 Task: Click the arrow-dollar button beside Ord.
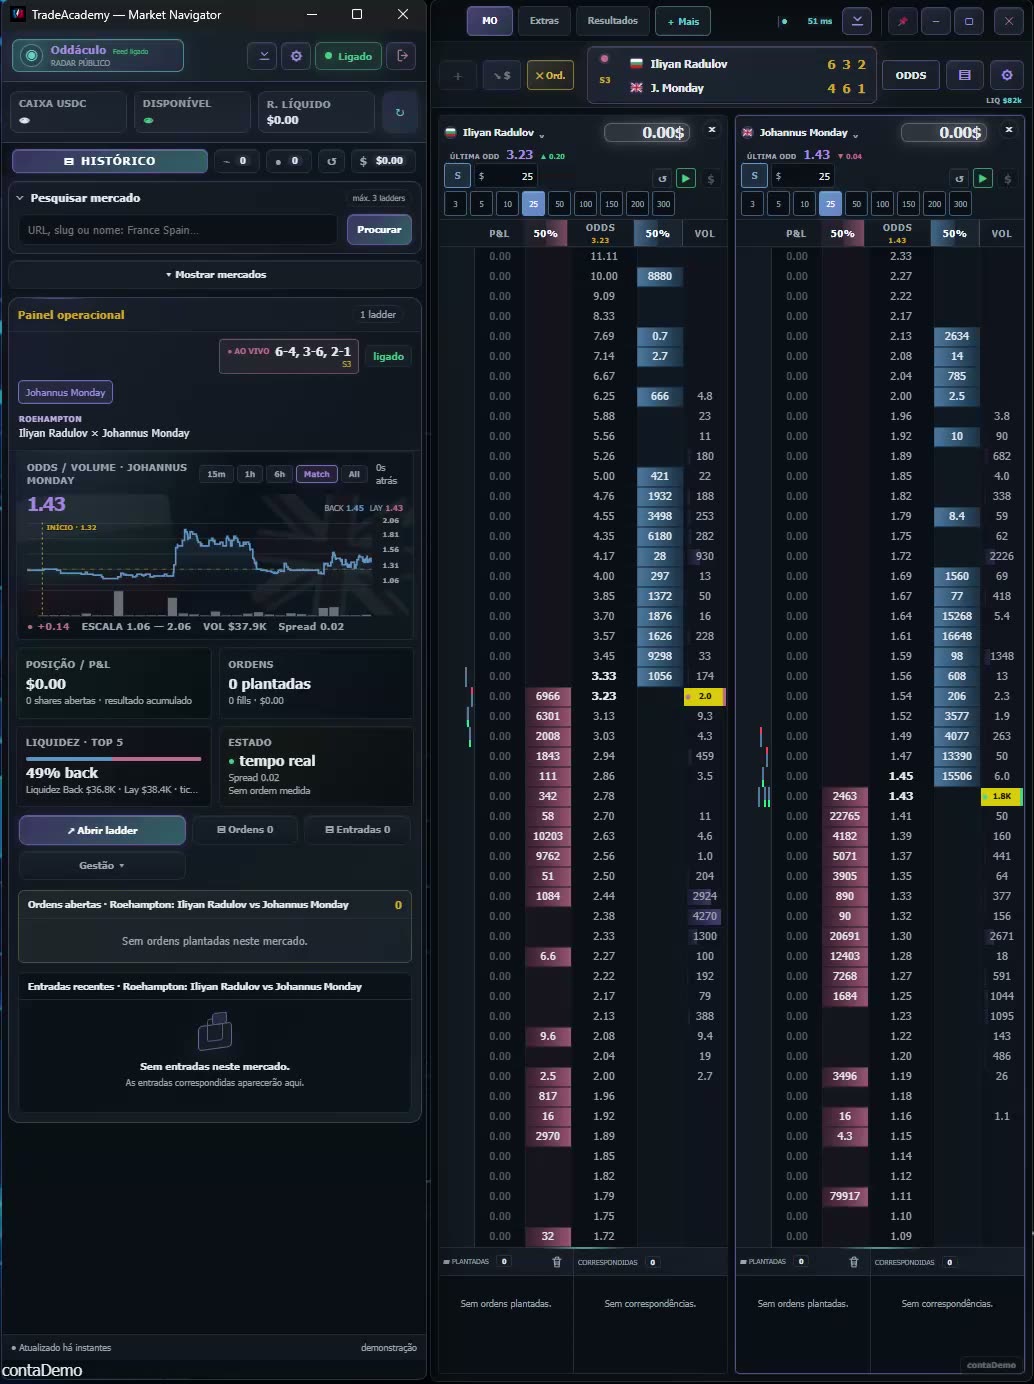(501, 75)
